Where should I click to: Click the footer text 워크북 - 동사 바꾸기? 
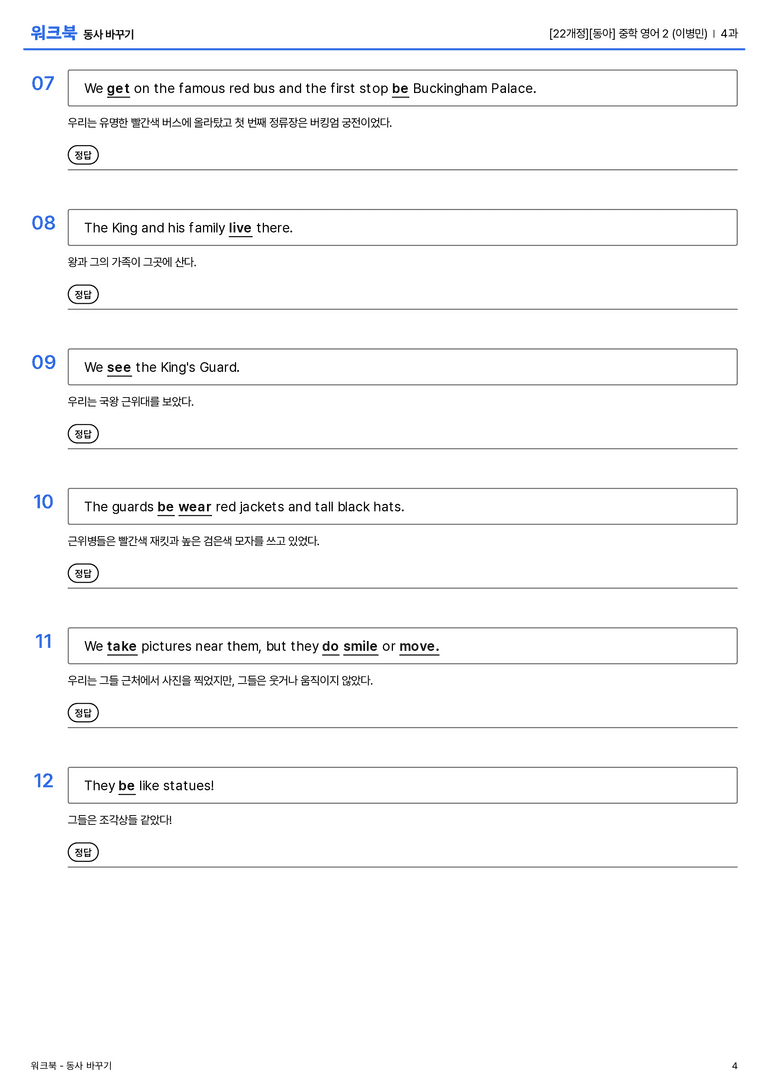tap(71, 1066)
